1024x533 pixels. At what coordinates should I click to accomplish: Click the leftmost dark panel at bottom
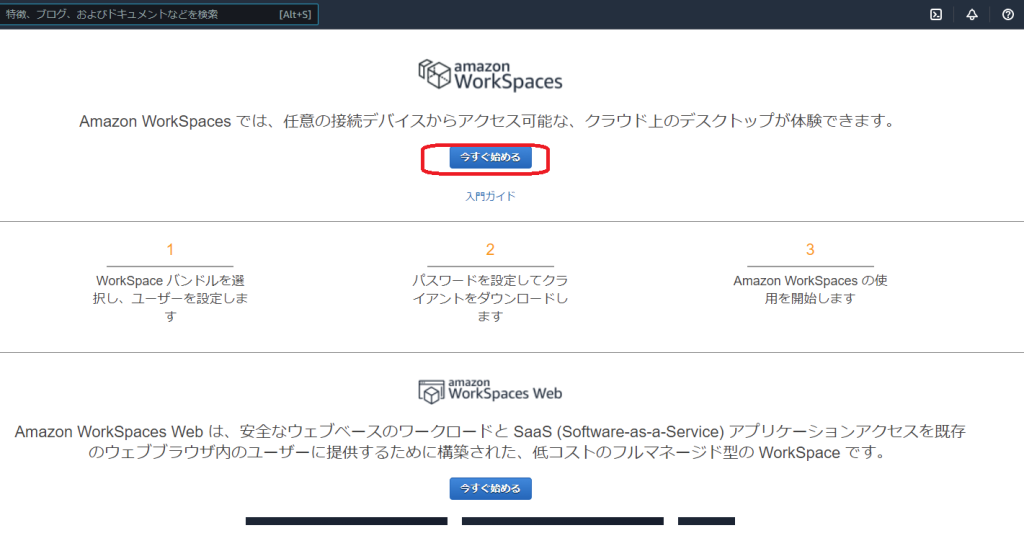[346, 522]
